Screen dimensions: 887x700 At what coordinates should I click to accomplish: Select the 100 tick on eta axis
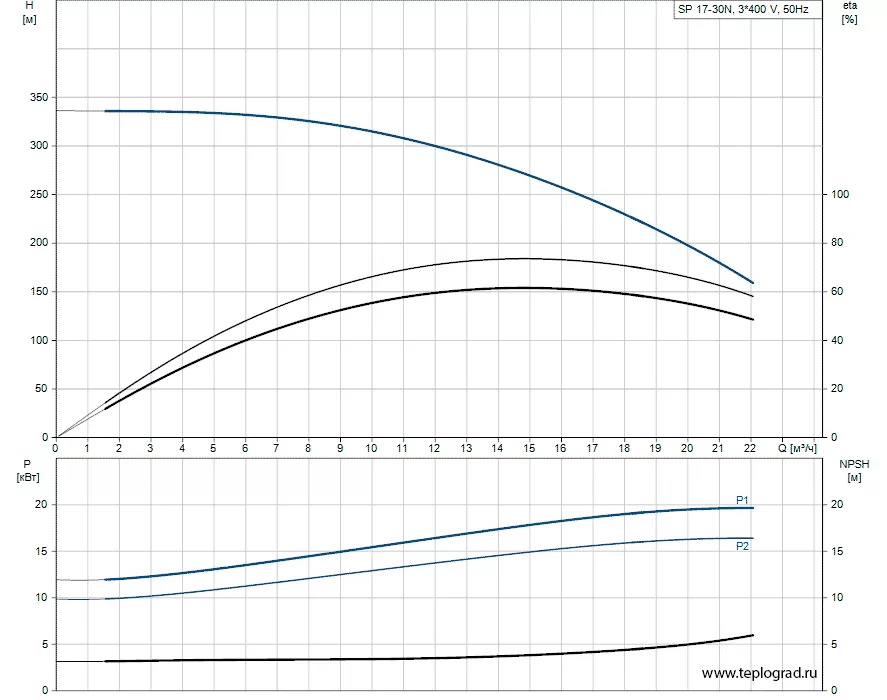pos(840,195)
